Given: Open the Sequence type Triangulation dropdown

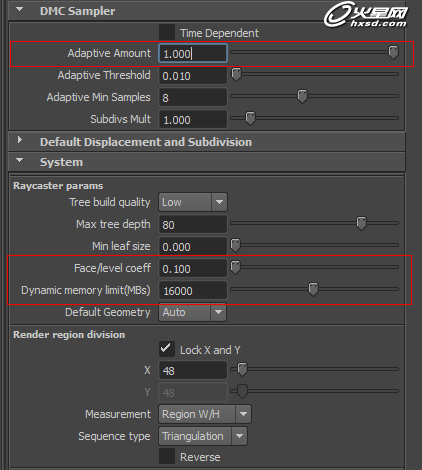Looking at the screenshot, I should pyautogui.click(x=203, y=436).
